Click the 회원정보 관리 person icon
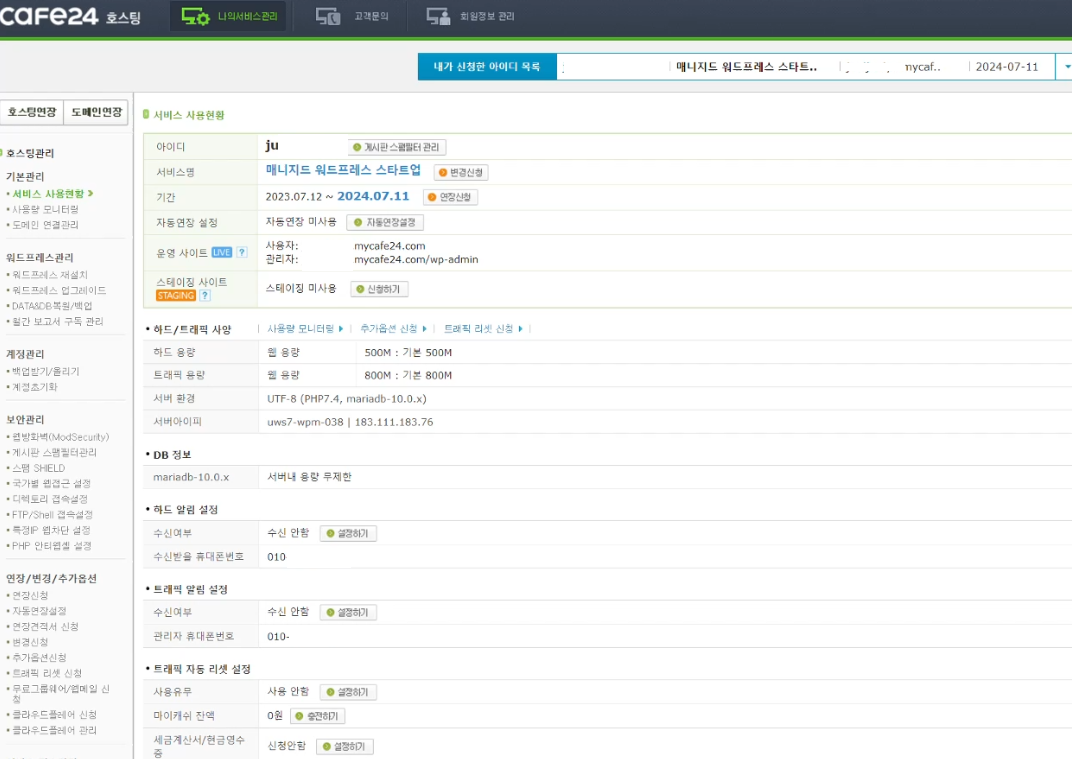The height and width of the screenshot is (759, 1072). tap(438, 16)
